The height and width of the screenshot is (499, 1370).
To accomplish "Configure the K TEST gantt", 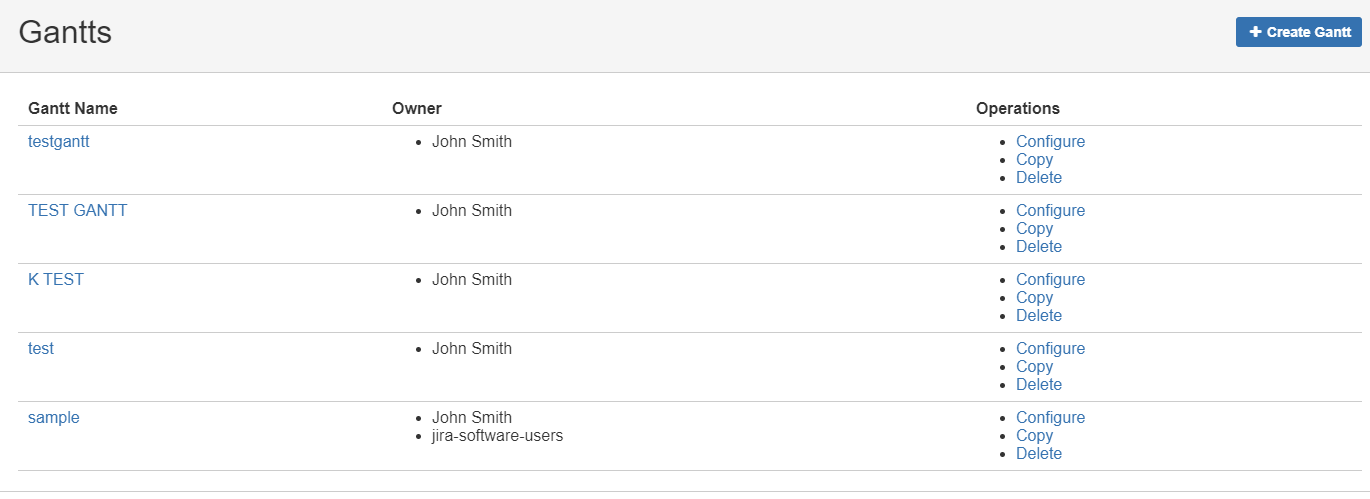I will pyautogui.click(x=1050, y=280).
